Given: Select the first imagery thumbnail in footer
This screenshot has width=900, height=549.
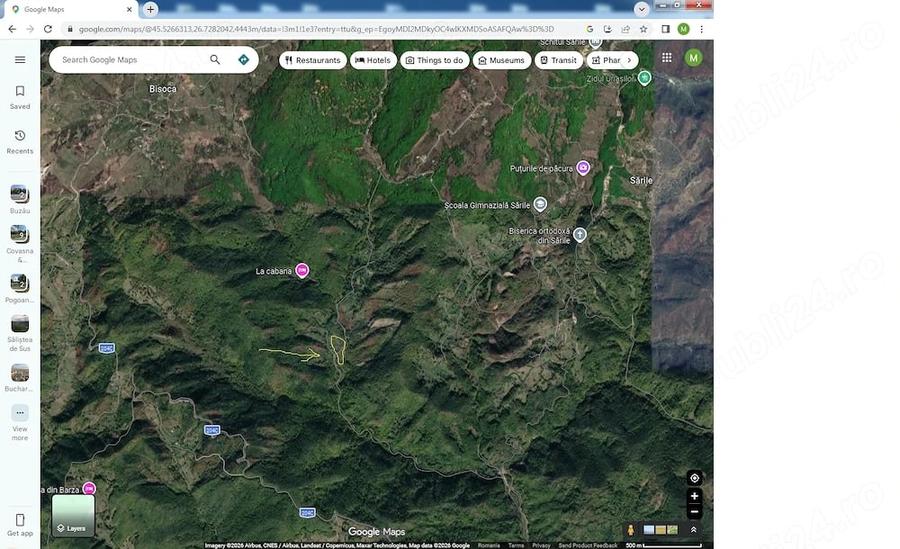Looking at the screenshot, I should [x=649, y=529].
